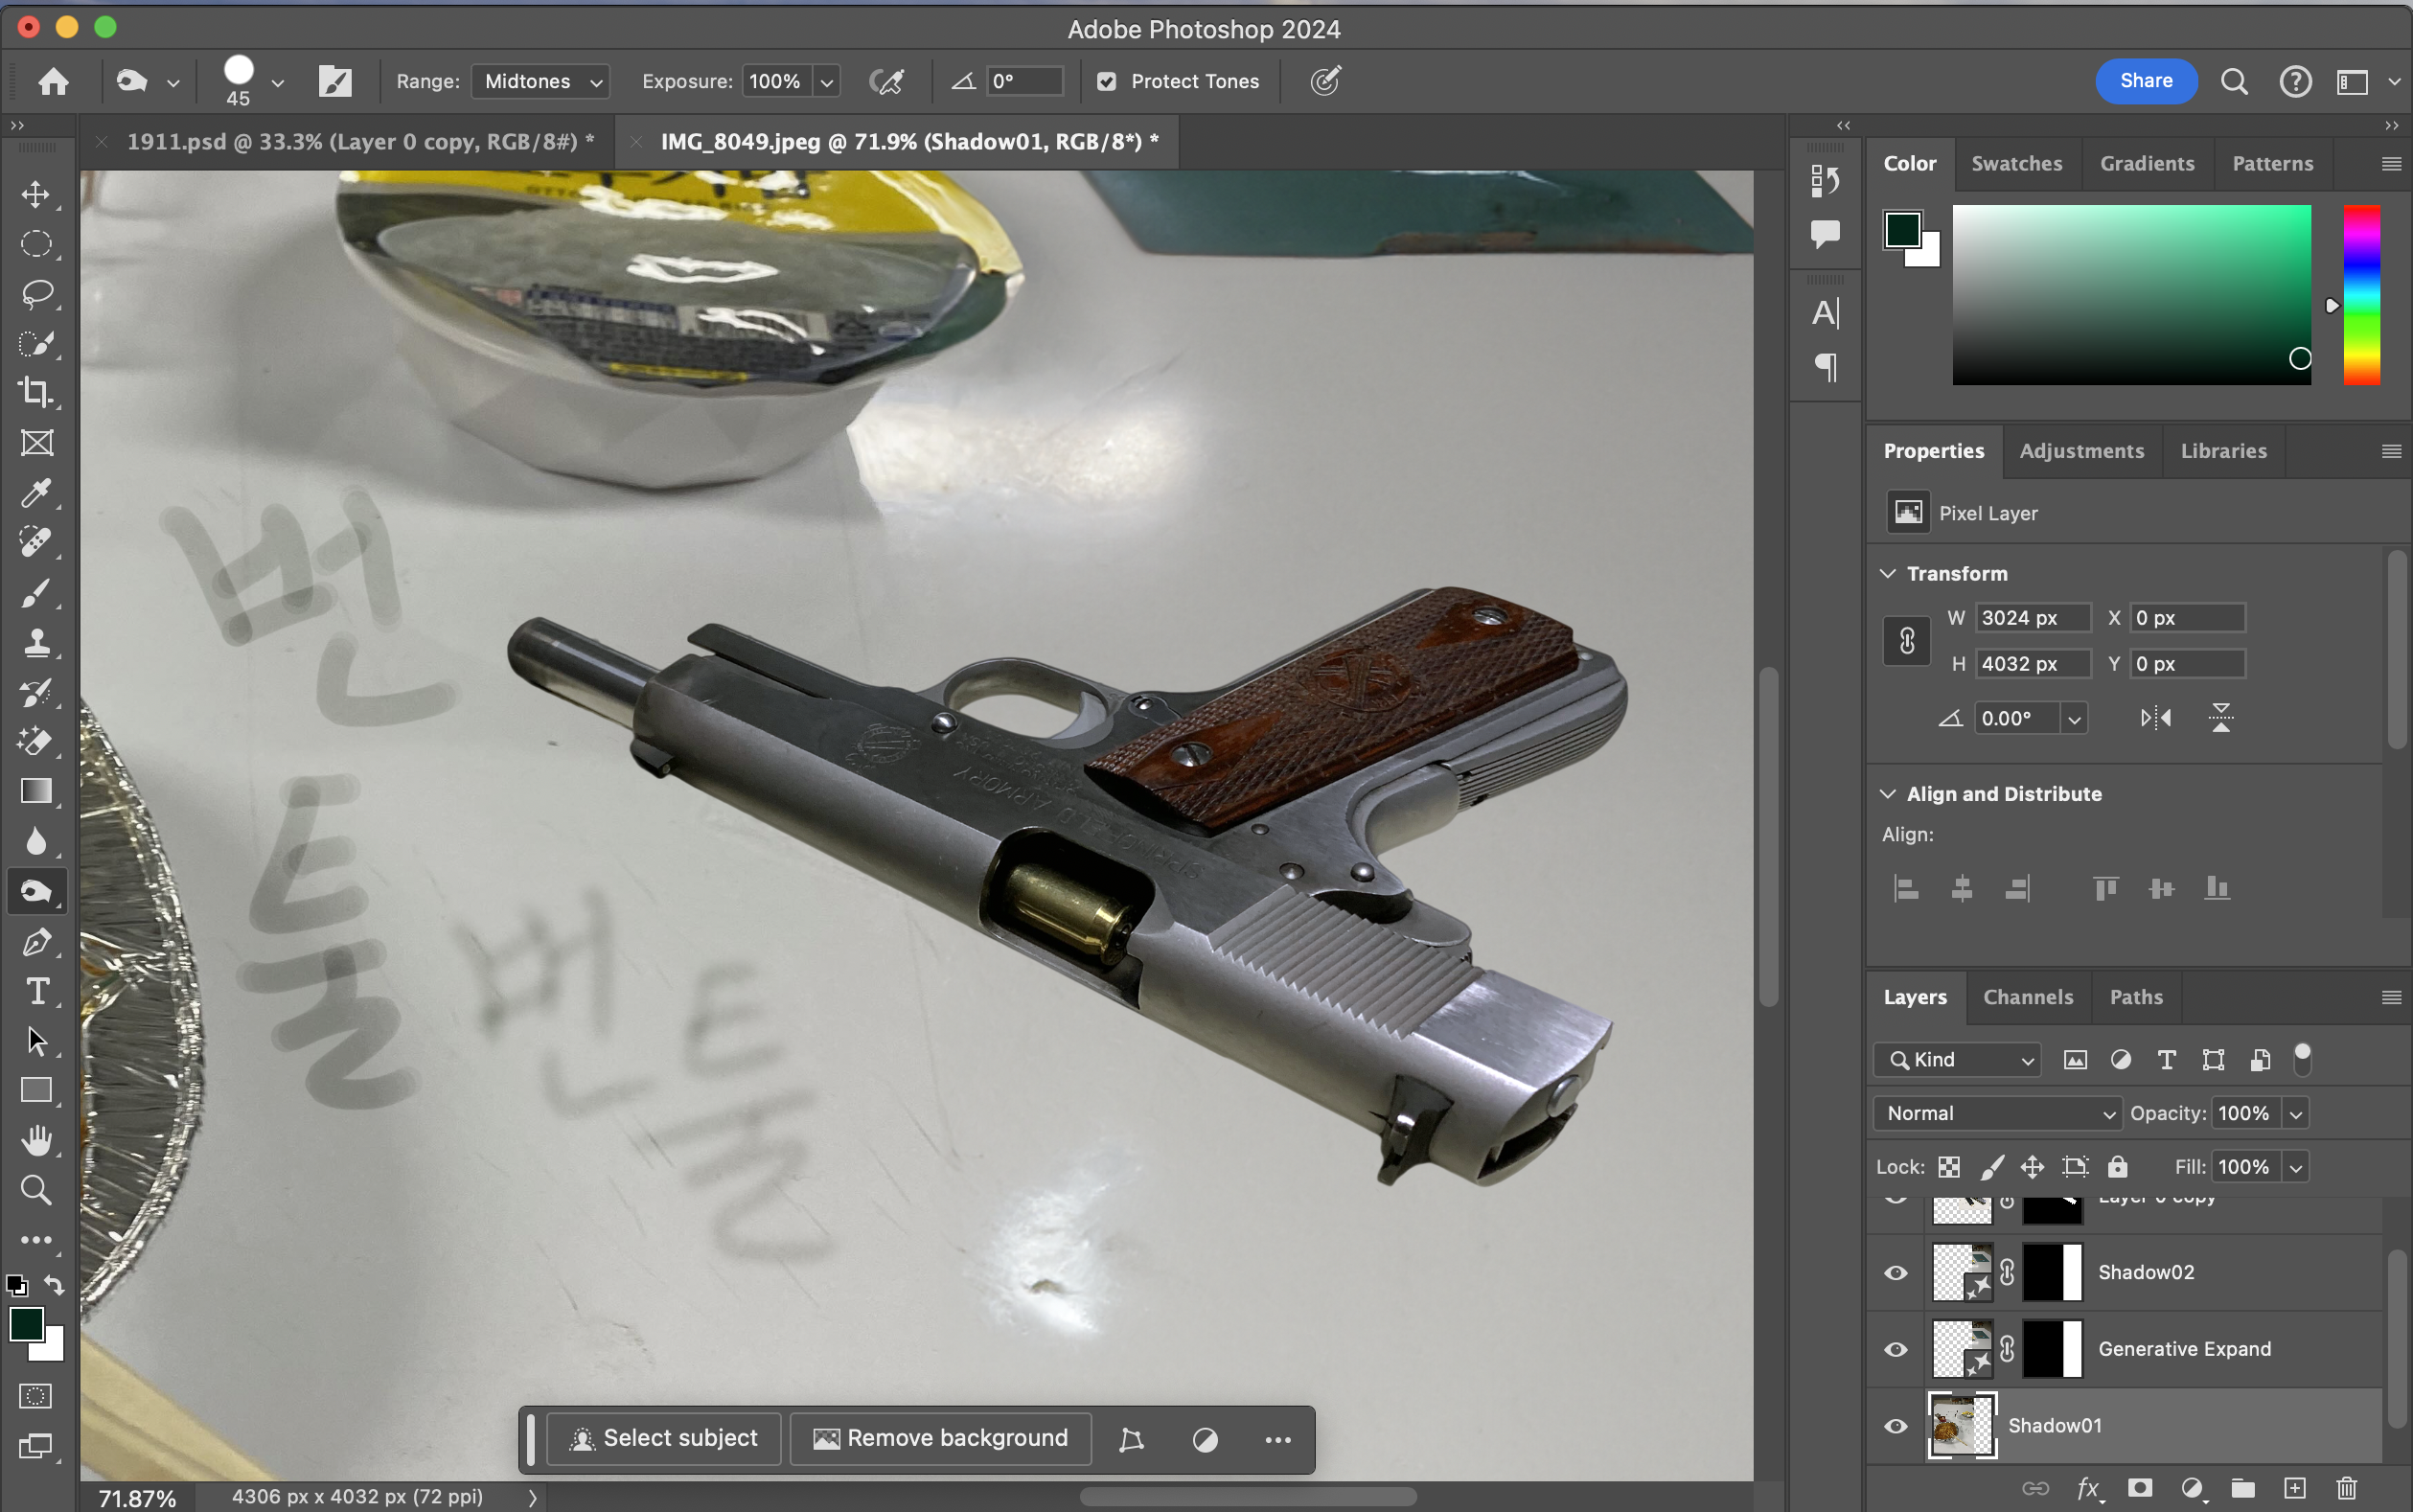Select the Crop tool
This screenshot has height=1512, width=2413.
click(x=36, y=392)
